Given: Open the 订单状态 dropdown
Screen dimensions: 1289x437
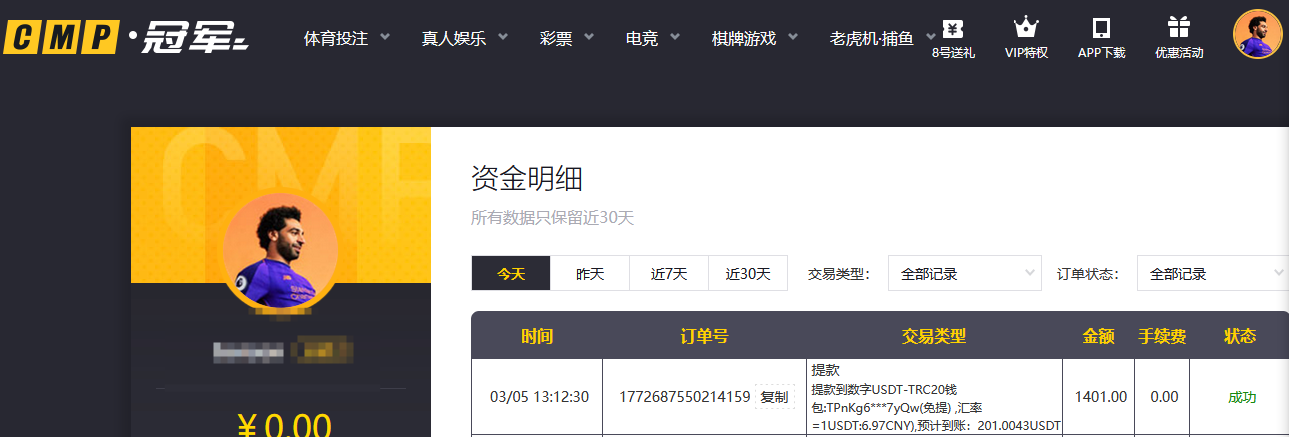Looking at the screenshot, I should 1212,273.
